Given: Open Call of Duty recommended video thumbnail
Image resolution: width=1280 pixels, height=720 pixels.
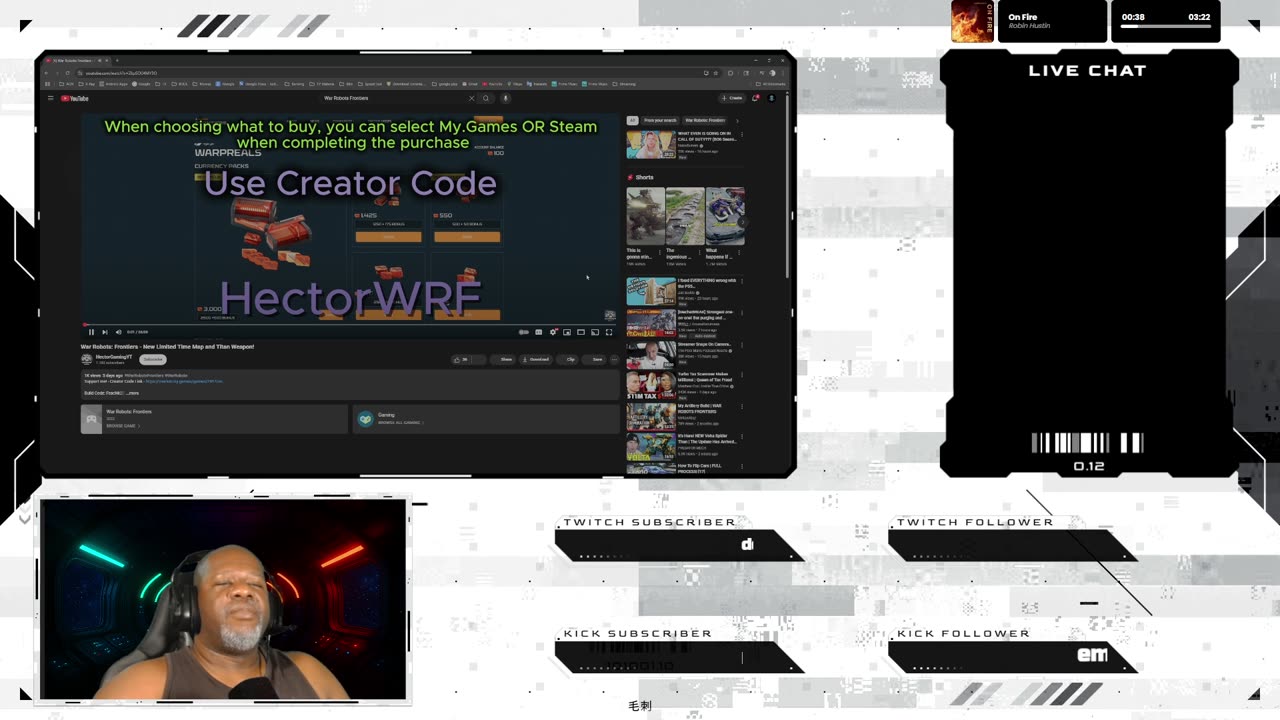Looking at the screenshot, I should 651,144.
